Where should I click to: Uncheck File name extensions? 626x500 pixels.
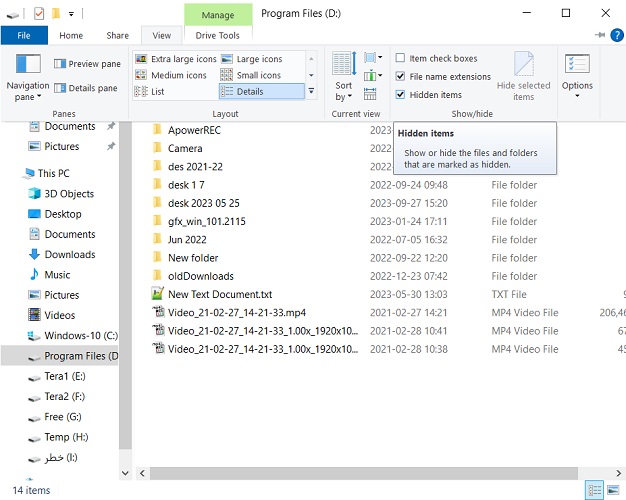(x=400, y=76)
